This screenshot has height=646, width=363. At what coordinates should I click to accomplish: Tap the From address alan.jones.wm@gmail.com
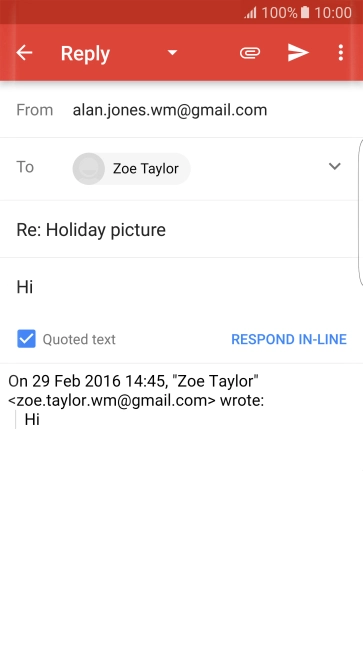[x=170, y=110]
